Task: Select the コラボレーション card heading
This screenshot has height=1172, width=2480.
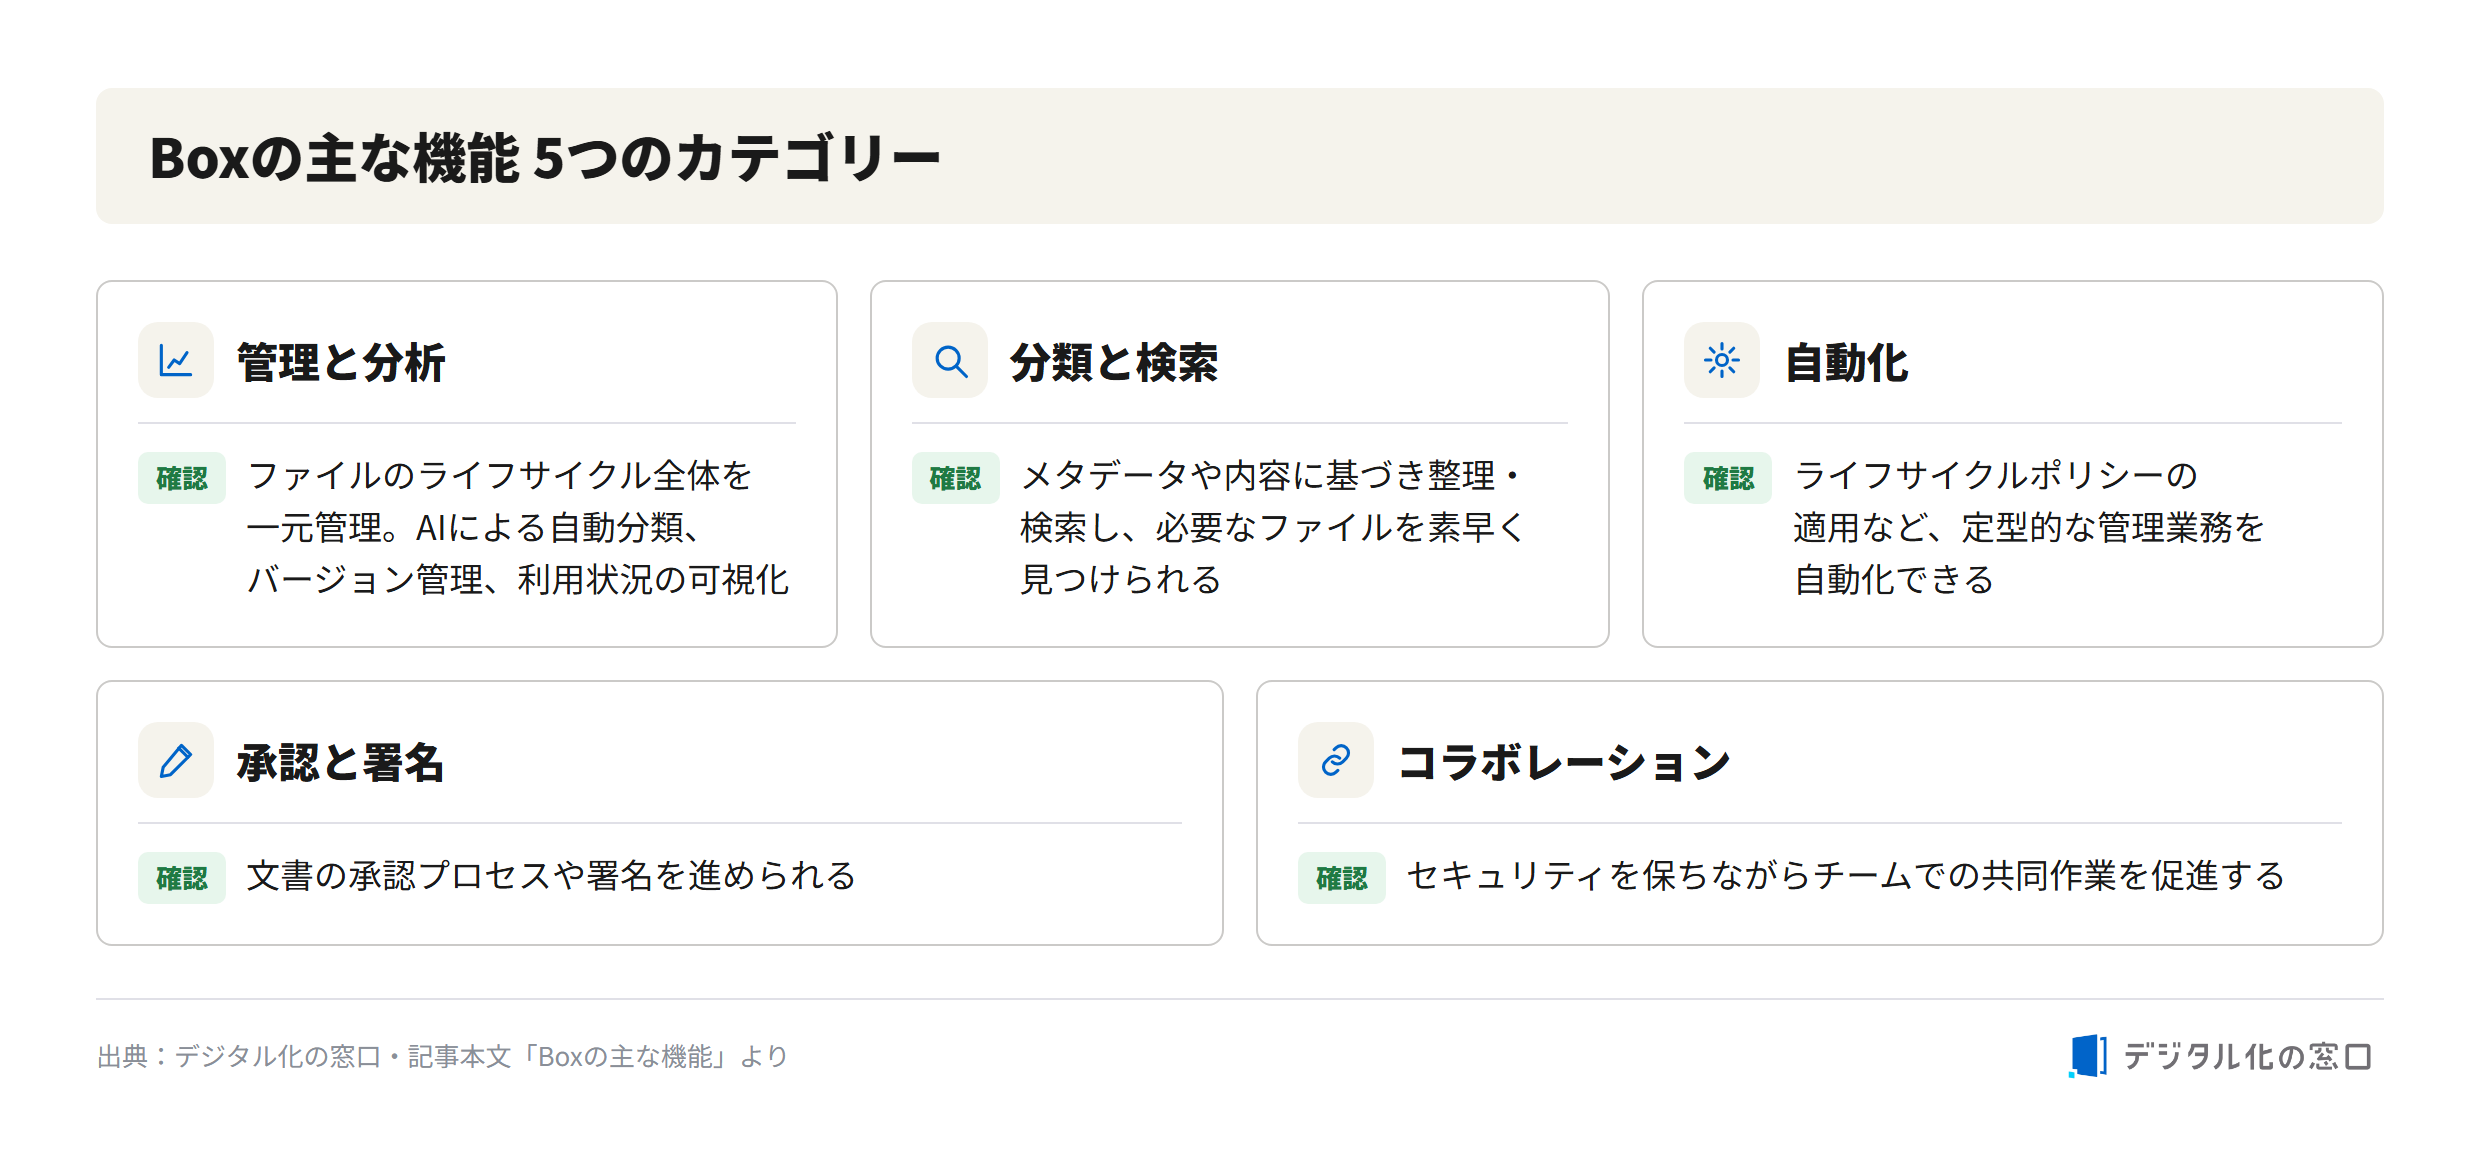Action: point(1565,762)
